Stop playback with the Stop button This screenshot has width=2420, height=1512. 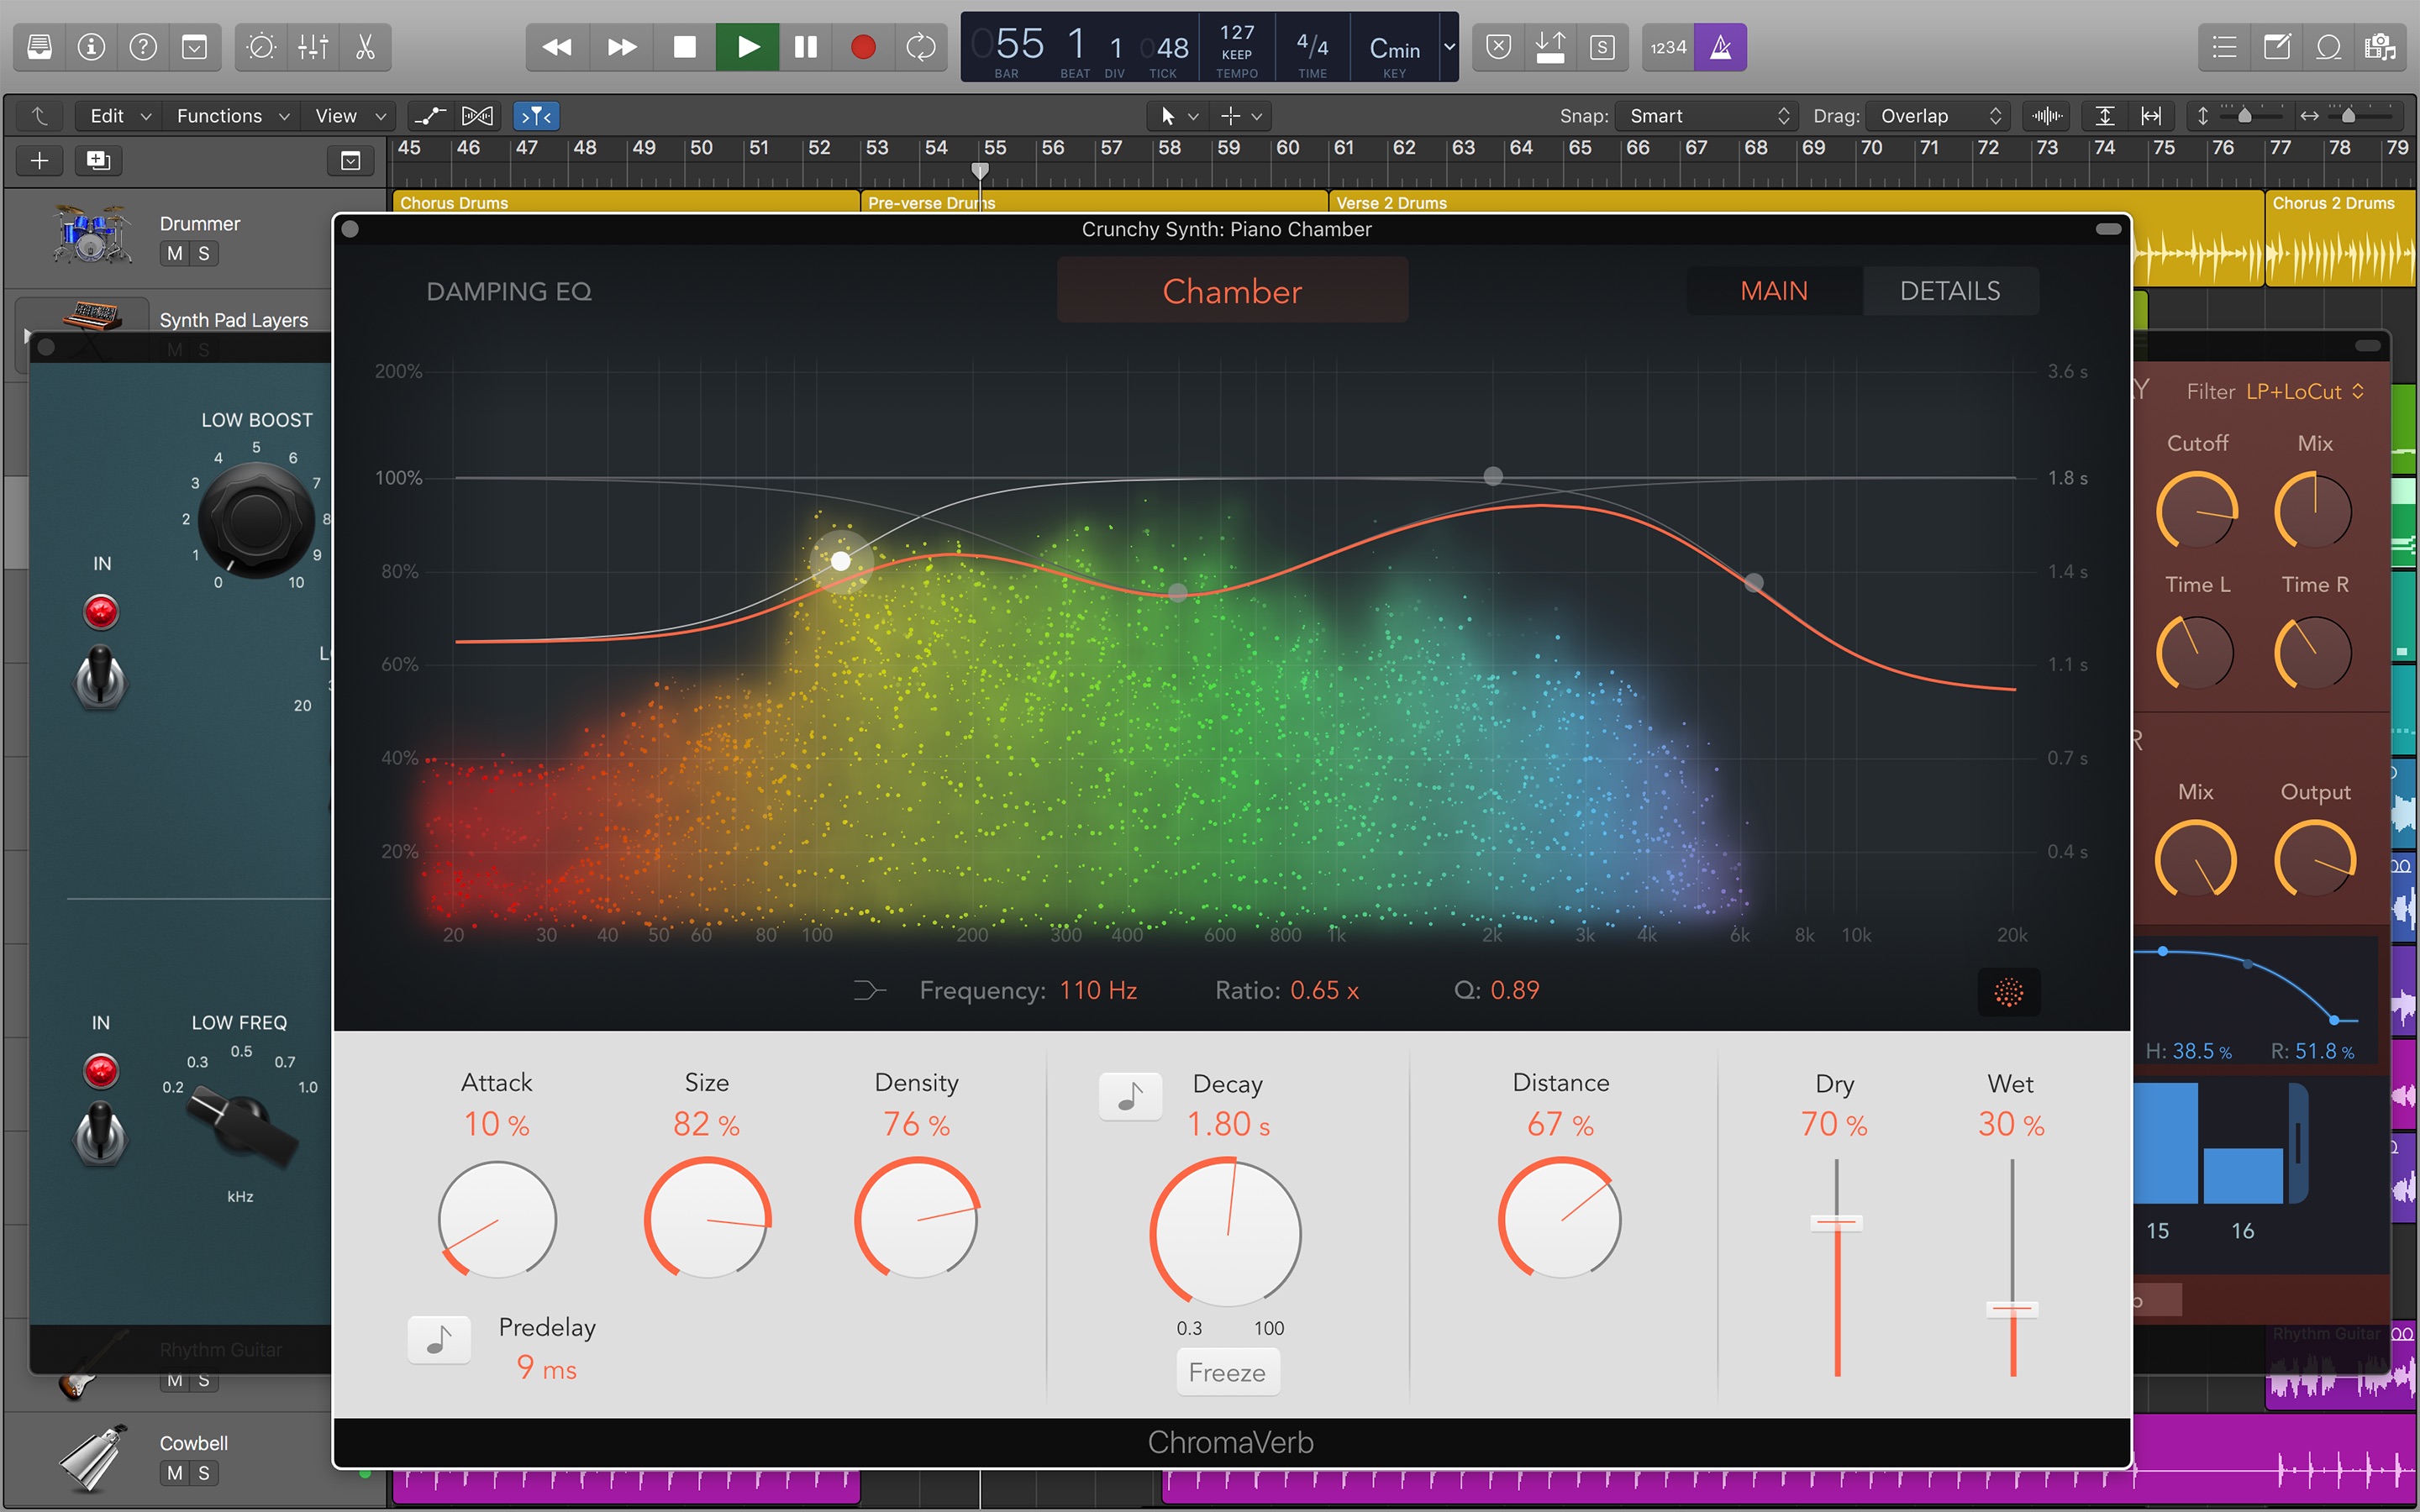coord(684,47)
